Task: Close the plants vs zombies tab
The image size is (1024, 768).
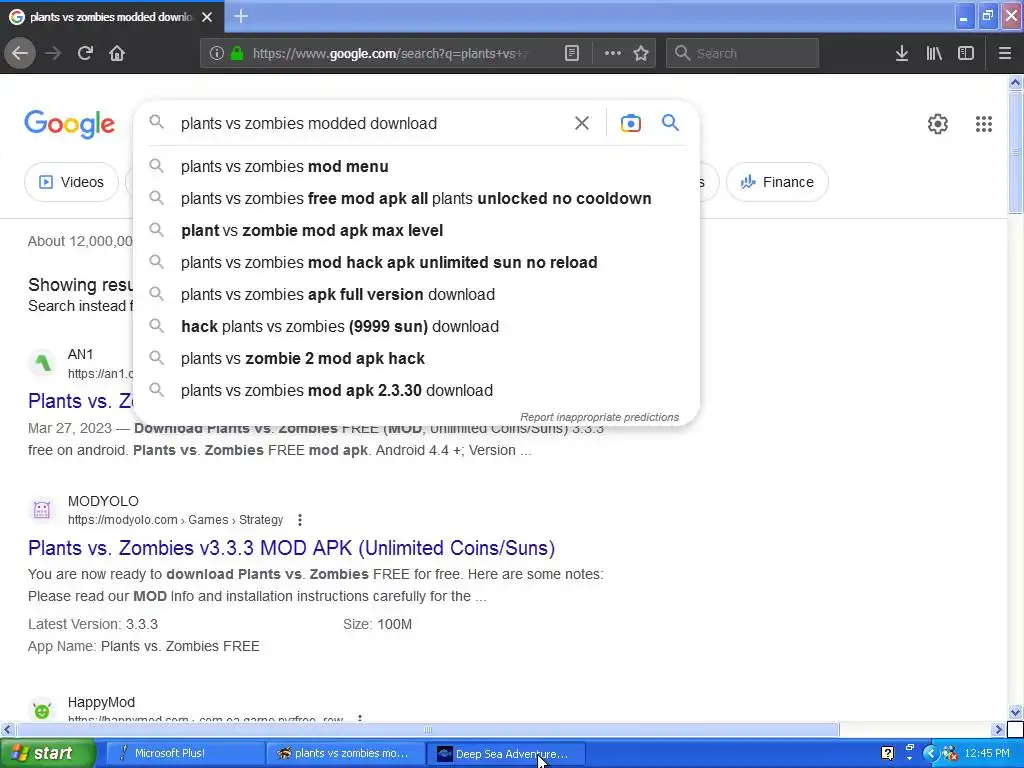Action: [x=207, y=17]
